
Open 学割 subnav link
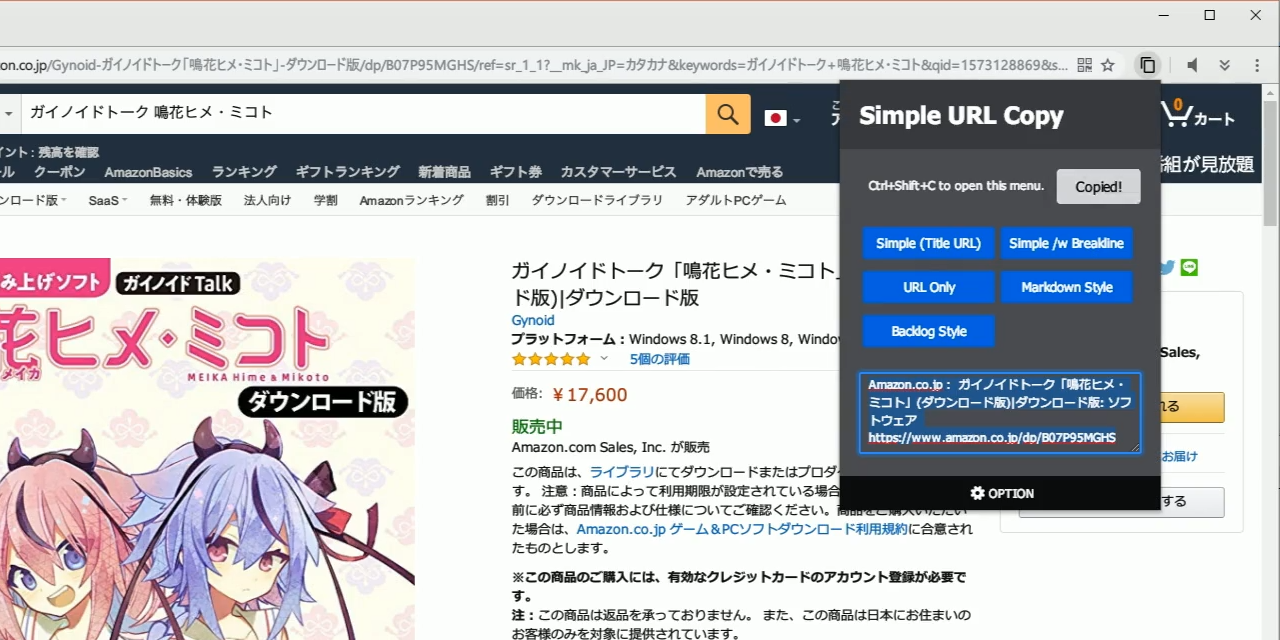click(326, 200)
